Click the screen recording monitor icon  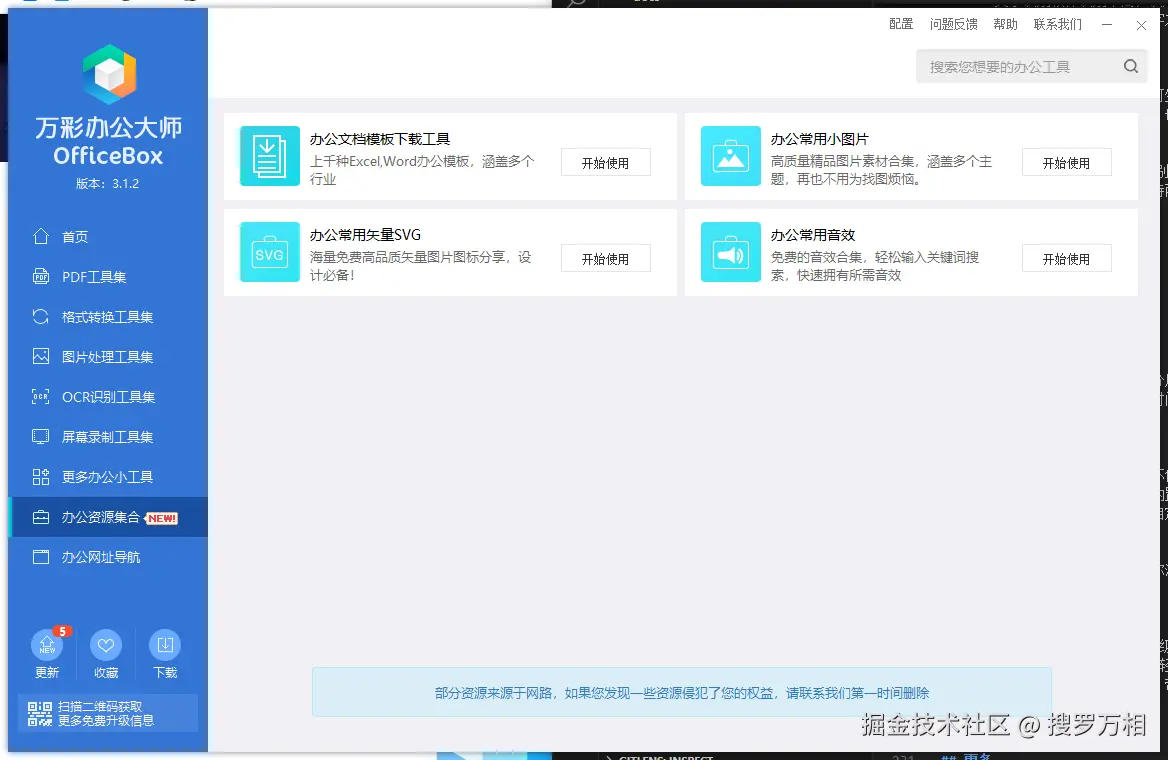tap(41, 437)
